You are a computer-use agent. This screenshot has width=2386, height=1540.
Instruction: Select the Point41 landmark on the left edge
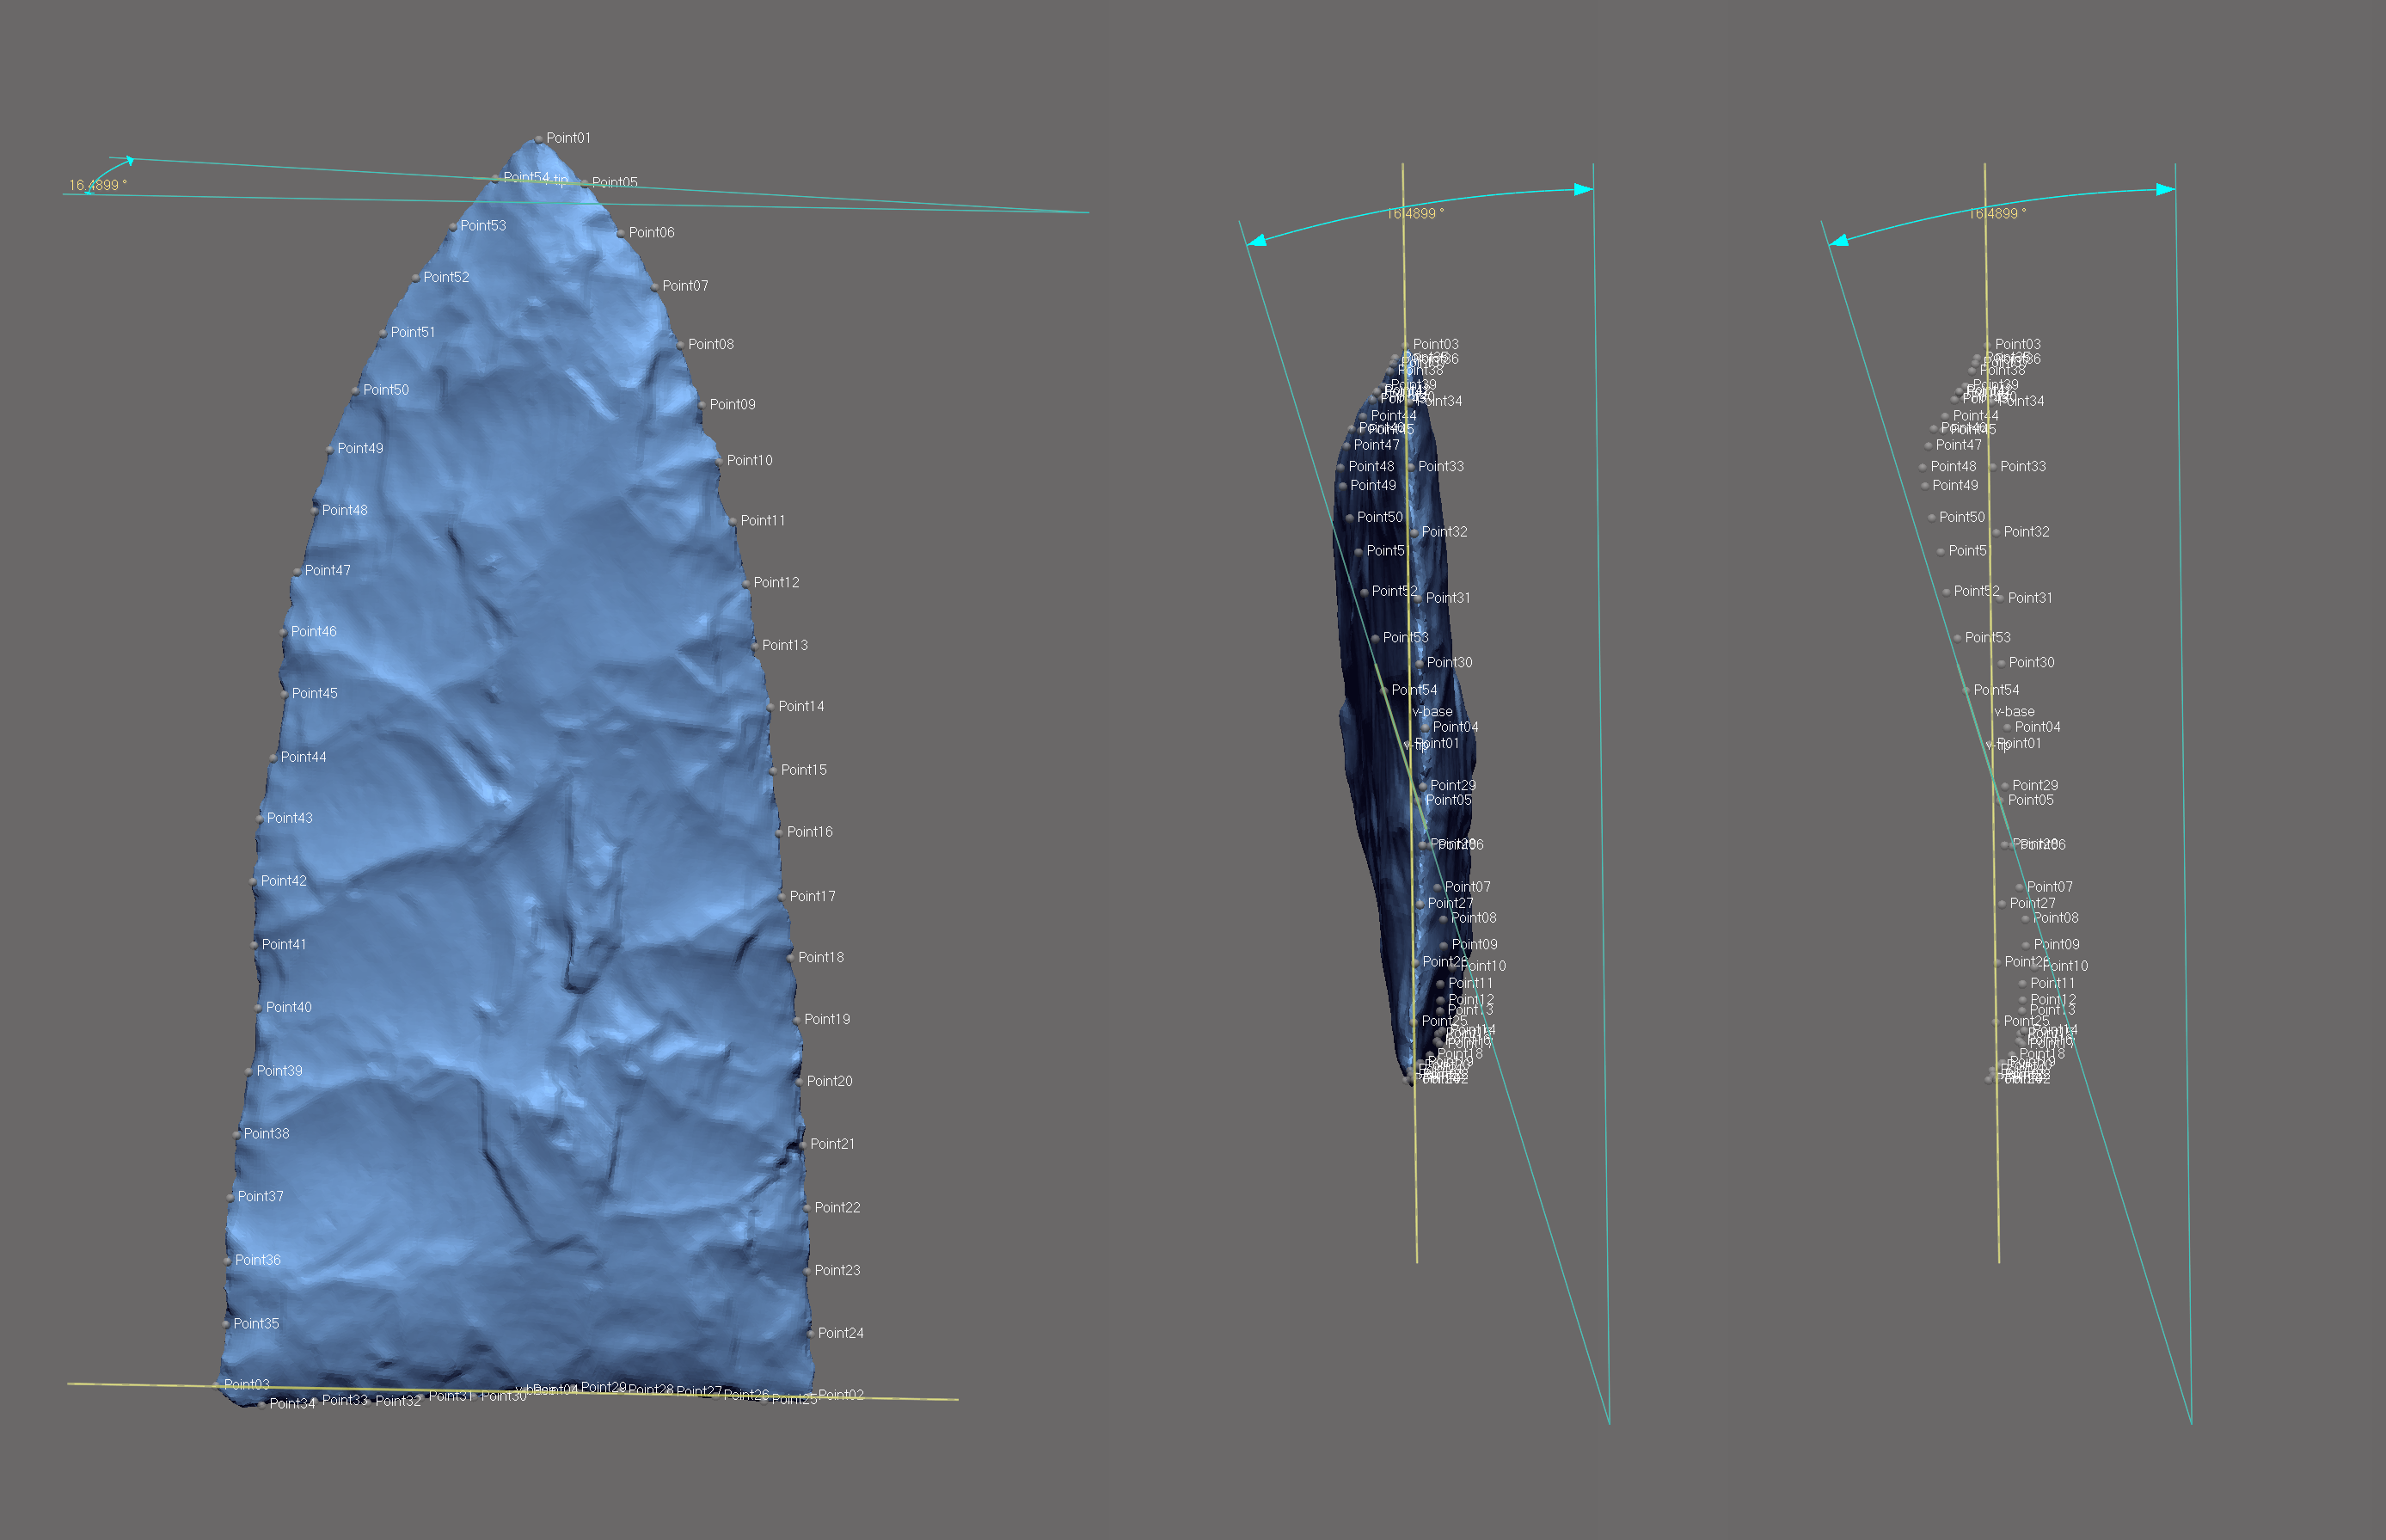coord(254,945)
